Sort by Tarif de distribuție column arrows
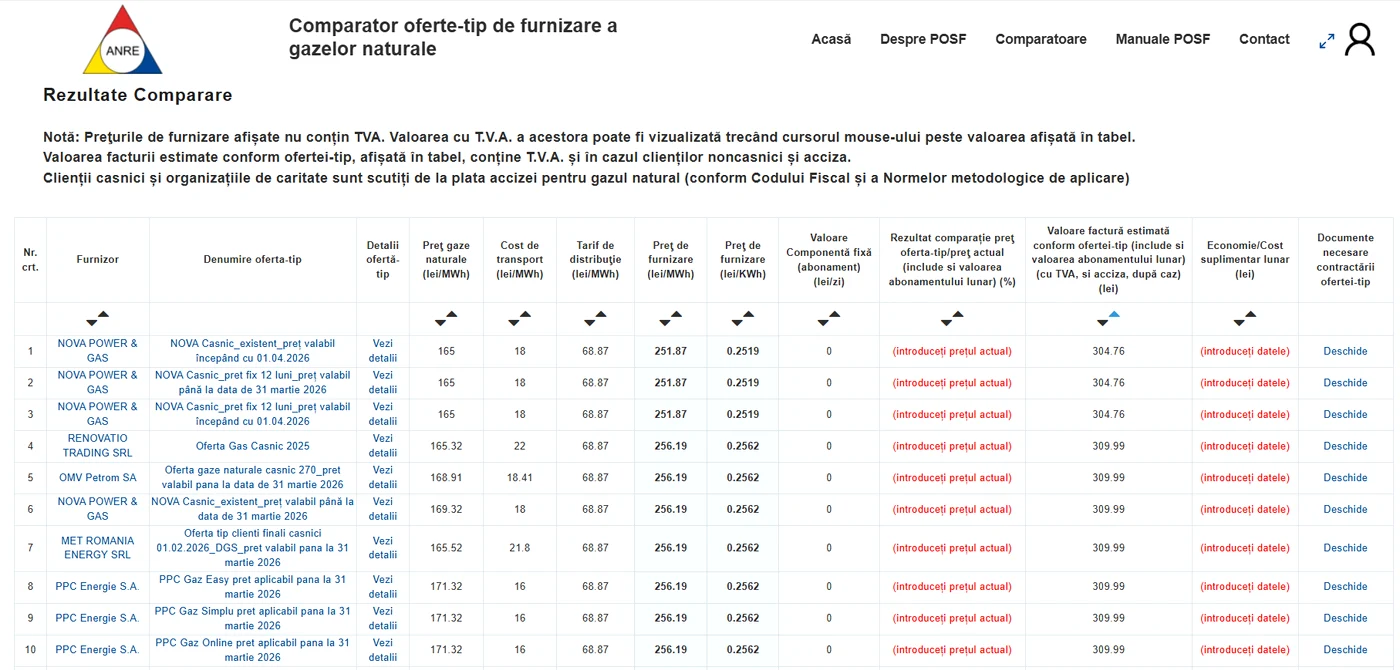 pos(595,319)
